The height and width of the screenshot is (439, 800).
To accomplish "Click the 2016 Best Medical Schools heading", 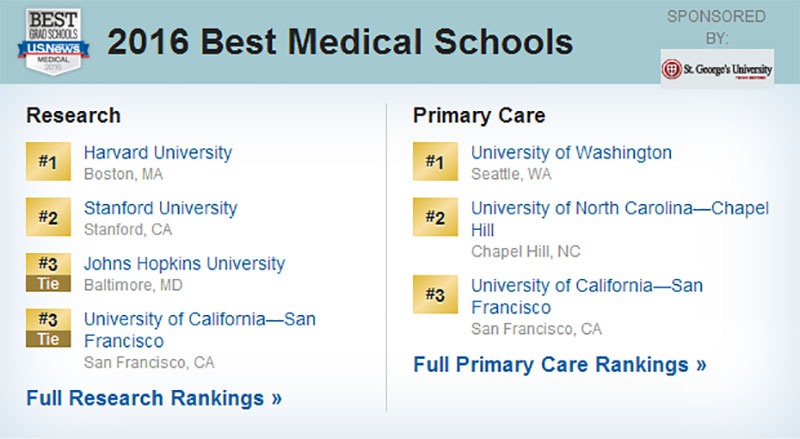I will [340, 41].
